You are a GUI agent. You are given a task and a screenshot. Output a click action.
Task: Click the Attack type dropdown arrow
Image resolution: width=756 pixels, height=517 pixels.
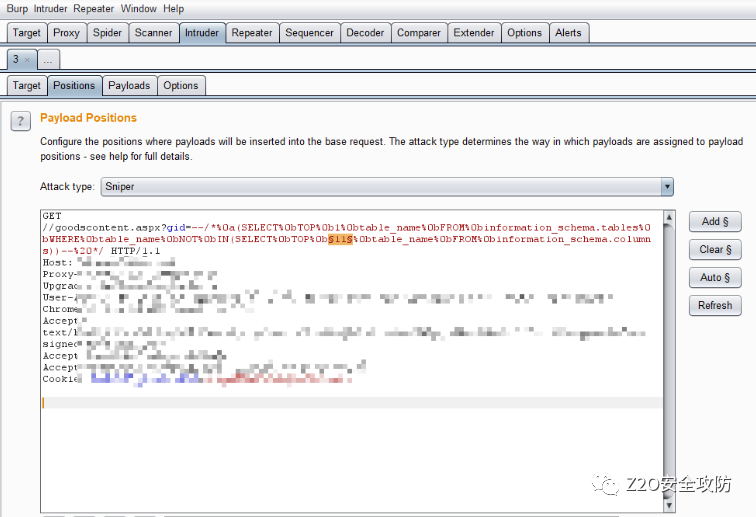[667, 187]
